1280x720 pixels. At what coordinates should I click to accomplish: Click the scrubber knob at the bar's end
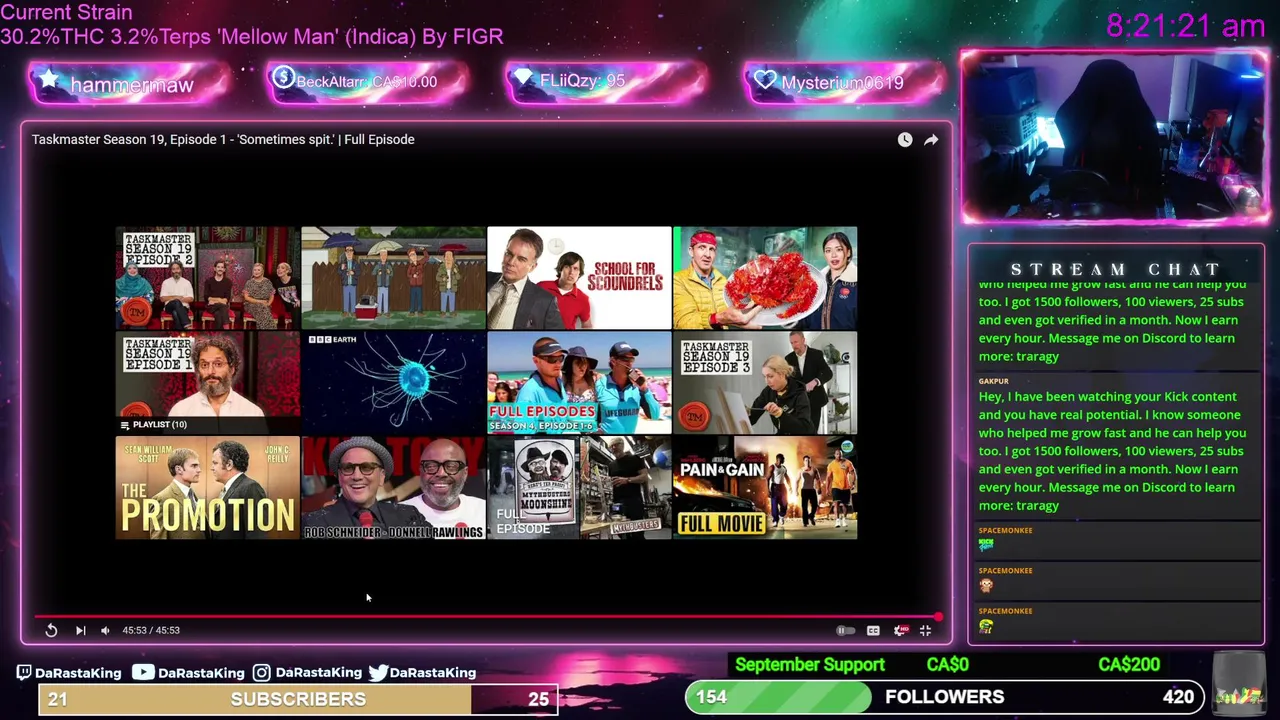(938, 617)
